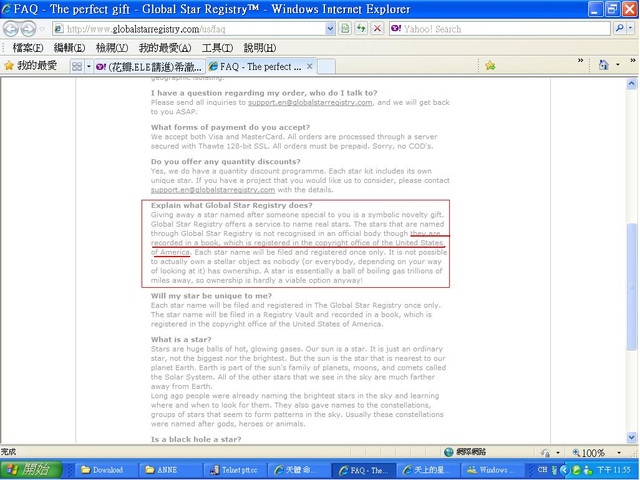Open the 檔案(F) menu

(28, 48)
